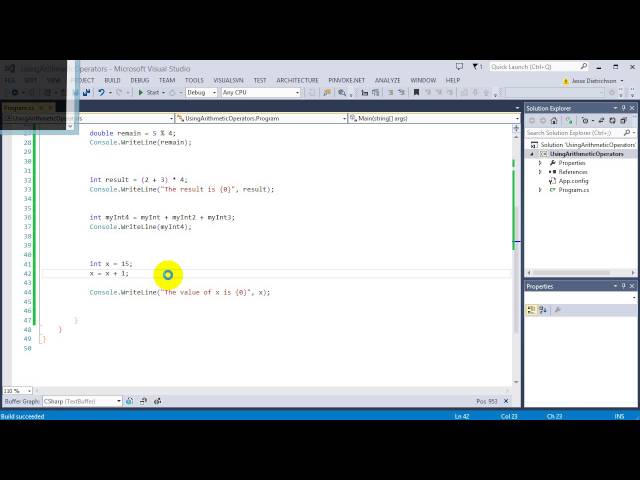Open the PINVOKE.NET menu
Screen dimensions: 640x480
pyautogui.click(x=347, y=80)
